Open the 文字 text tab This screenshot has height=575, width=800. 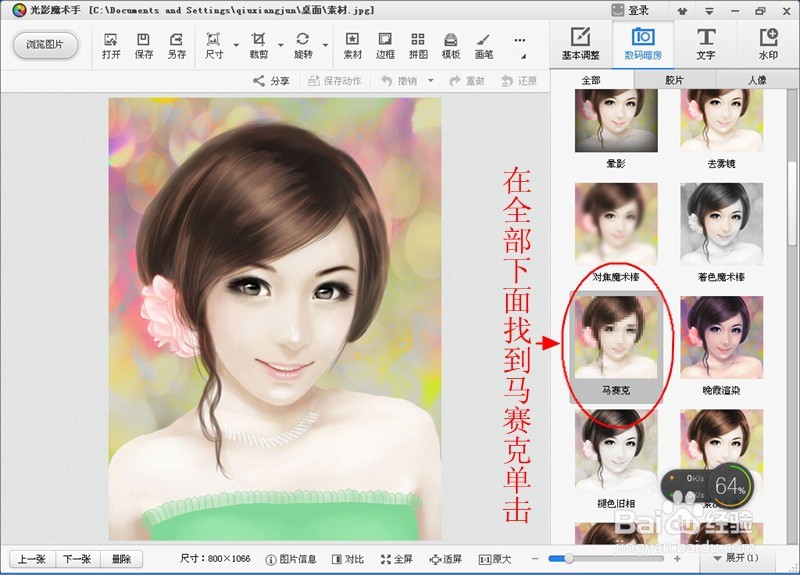(706, 44)
